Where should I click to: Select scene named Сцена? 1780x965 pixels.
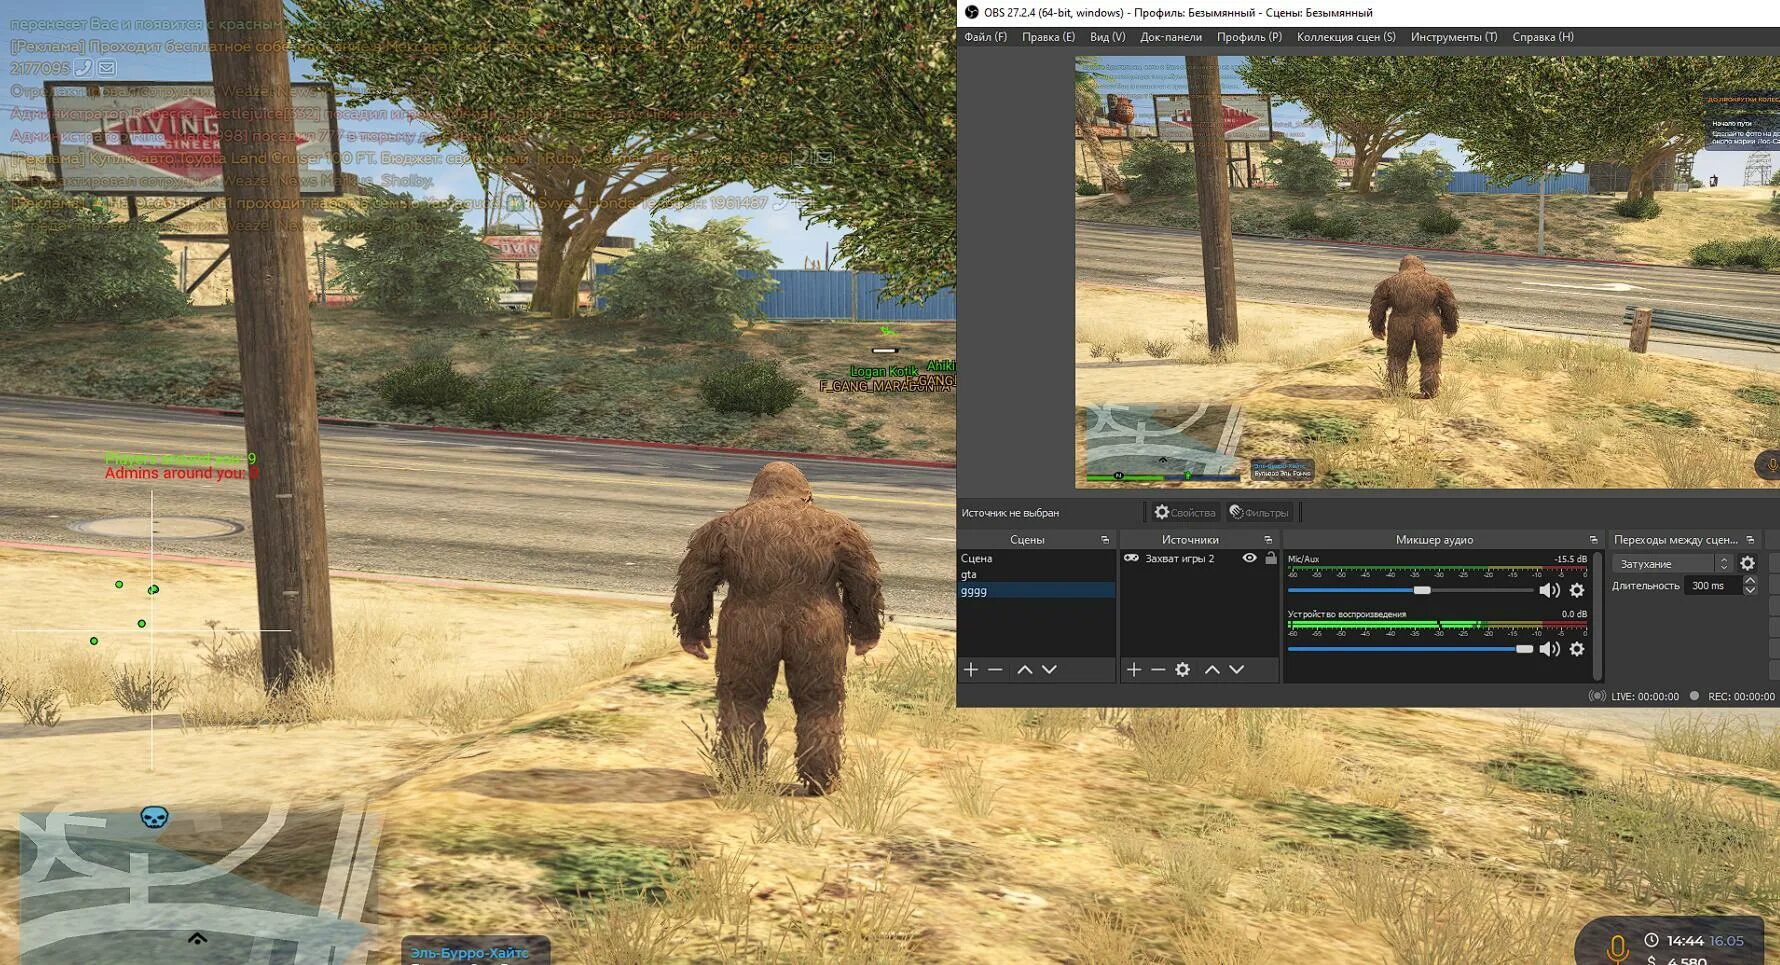[x=1035, y=558]
